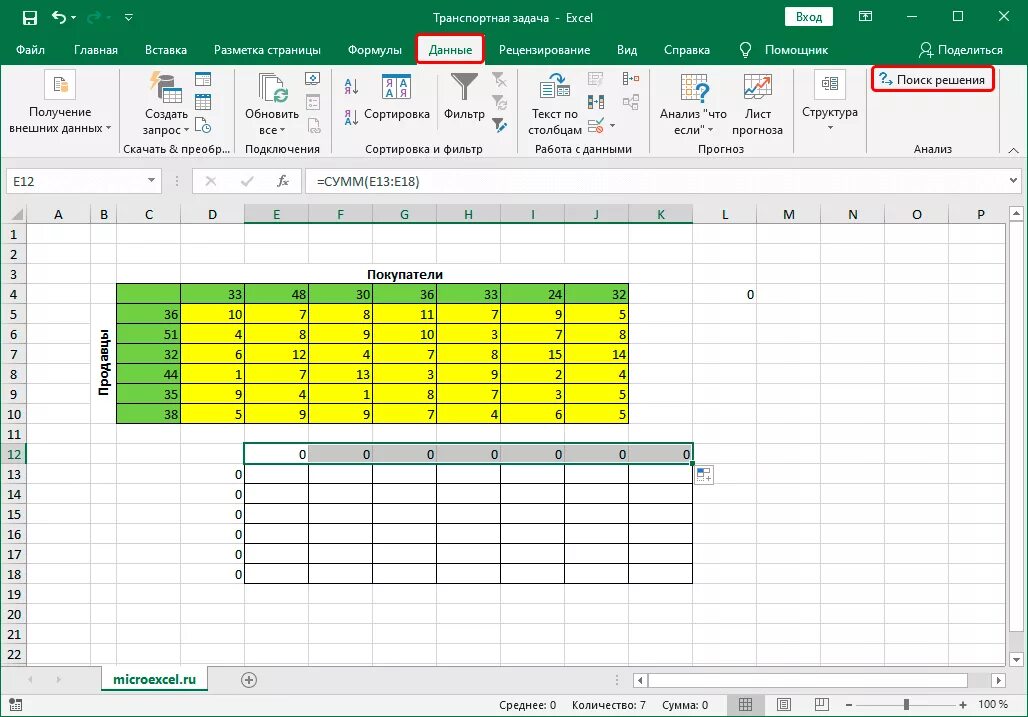
Task: Click the Name Box showing E12
Action: click(x=75, y=181)
